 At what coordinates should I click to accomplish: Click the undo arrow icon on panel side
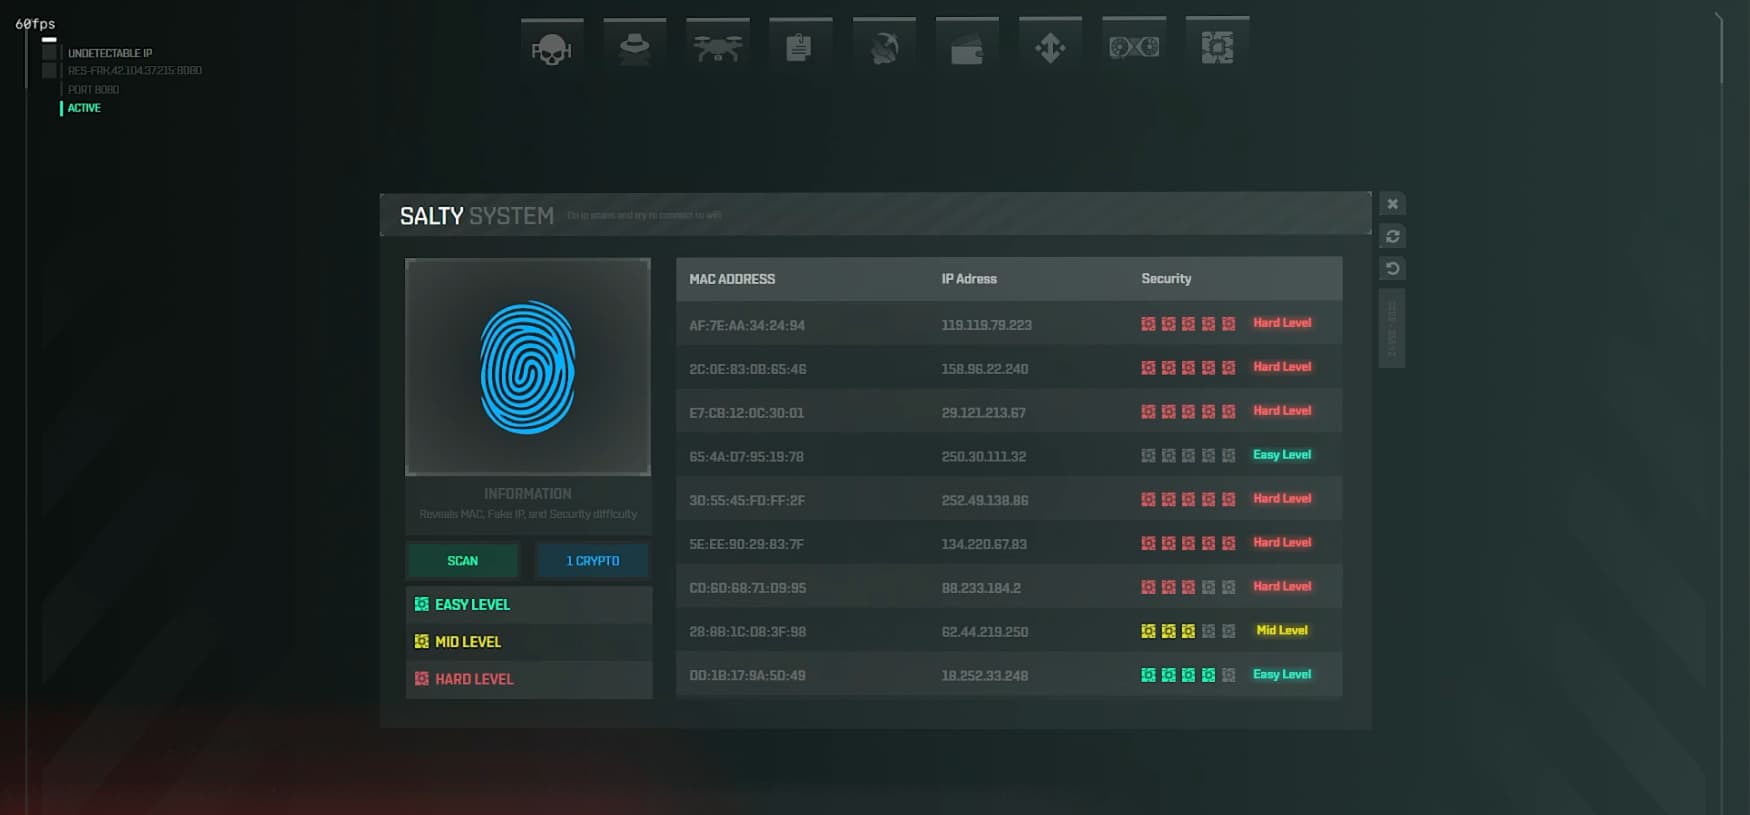click(x=1392, y=268)
